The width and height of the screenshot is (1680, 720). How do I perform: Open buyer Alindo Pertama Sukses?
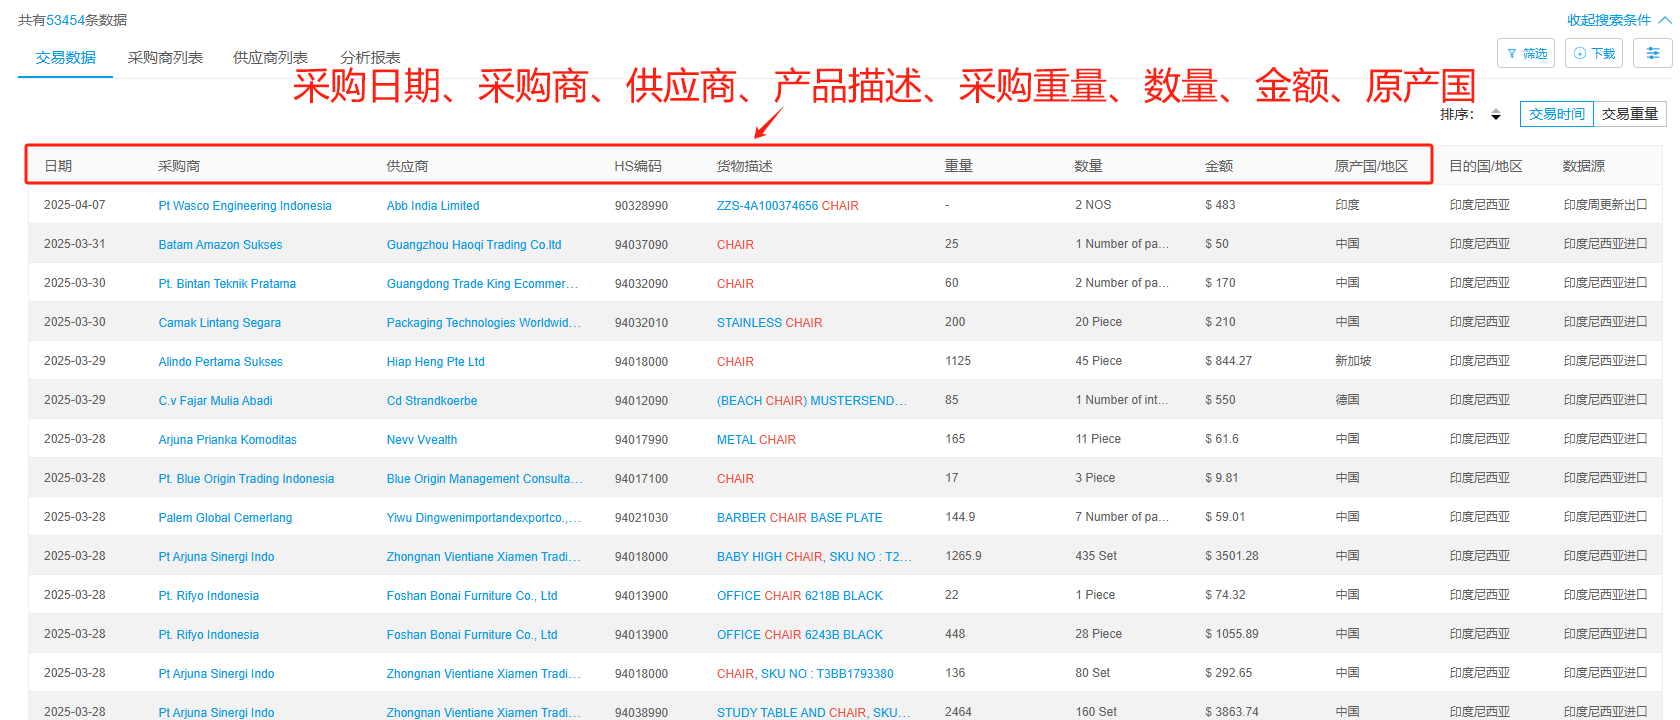[220, 362]
